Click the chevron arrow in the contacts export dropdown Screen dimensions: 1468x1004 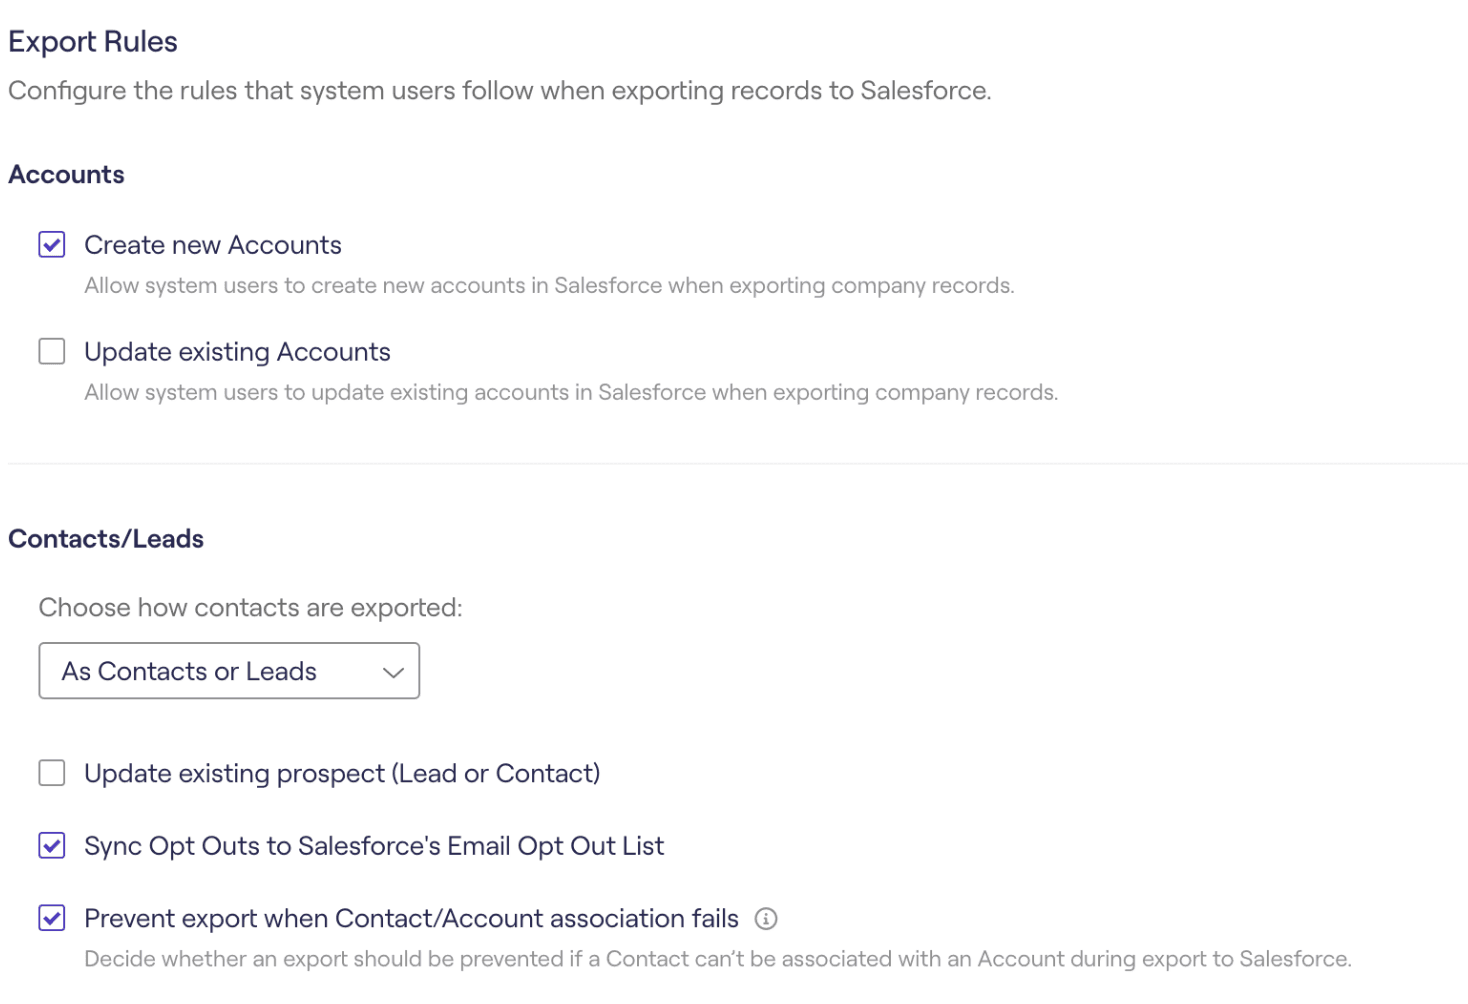pos(393,672)
